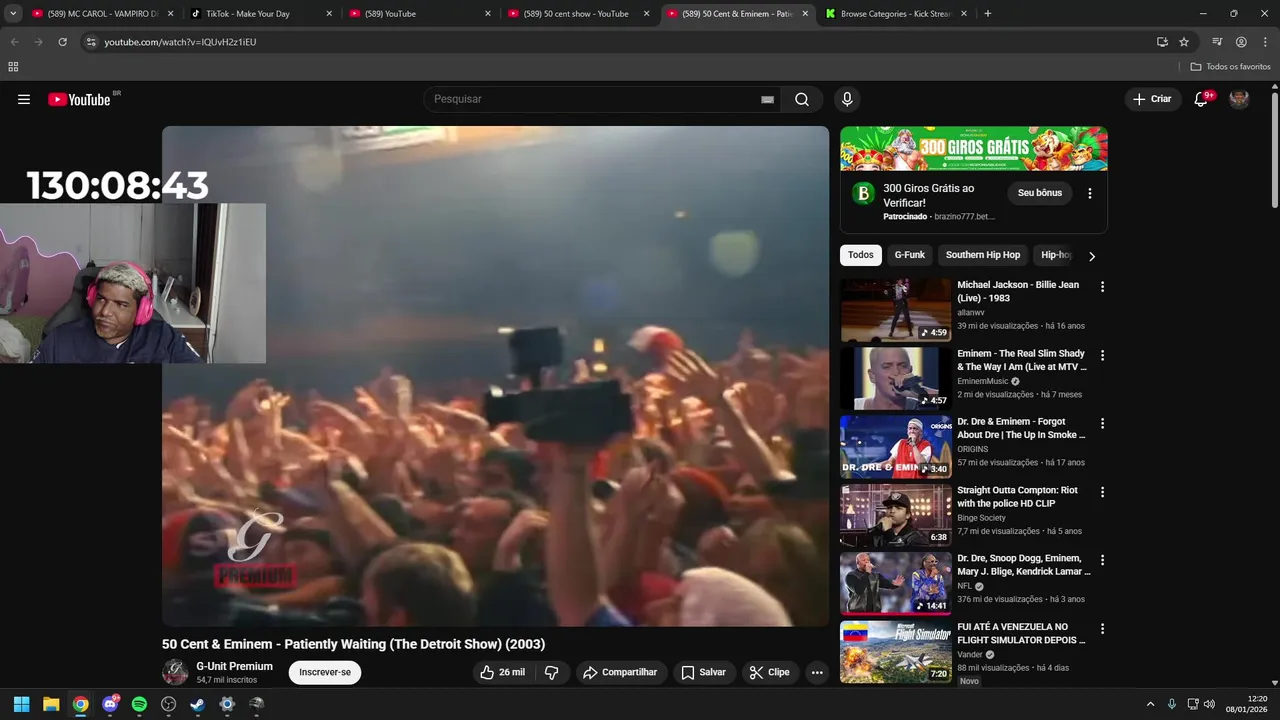Subscribe with the Inscrever-se button
The height and width of the screenshot is (720, 1280).
325,672
